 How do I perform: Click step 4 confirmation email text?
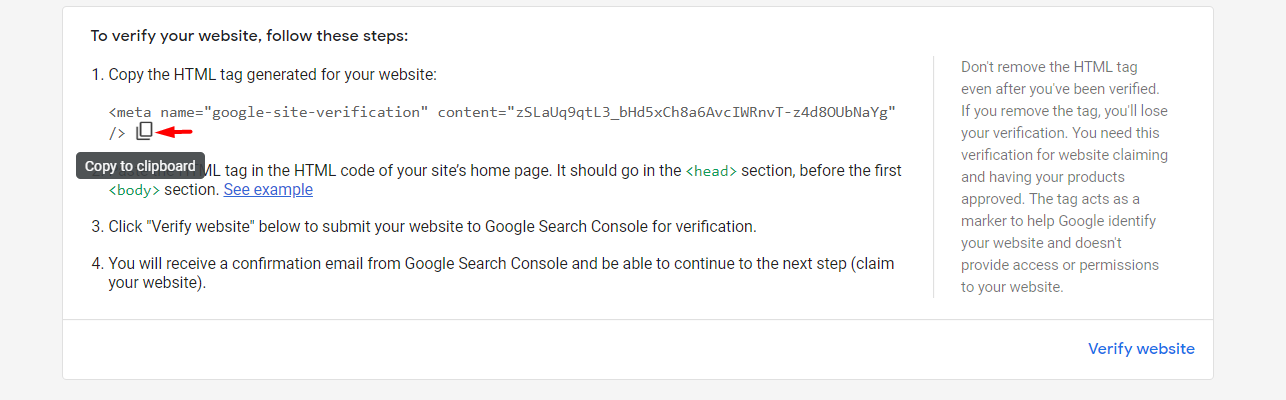501,273
